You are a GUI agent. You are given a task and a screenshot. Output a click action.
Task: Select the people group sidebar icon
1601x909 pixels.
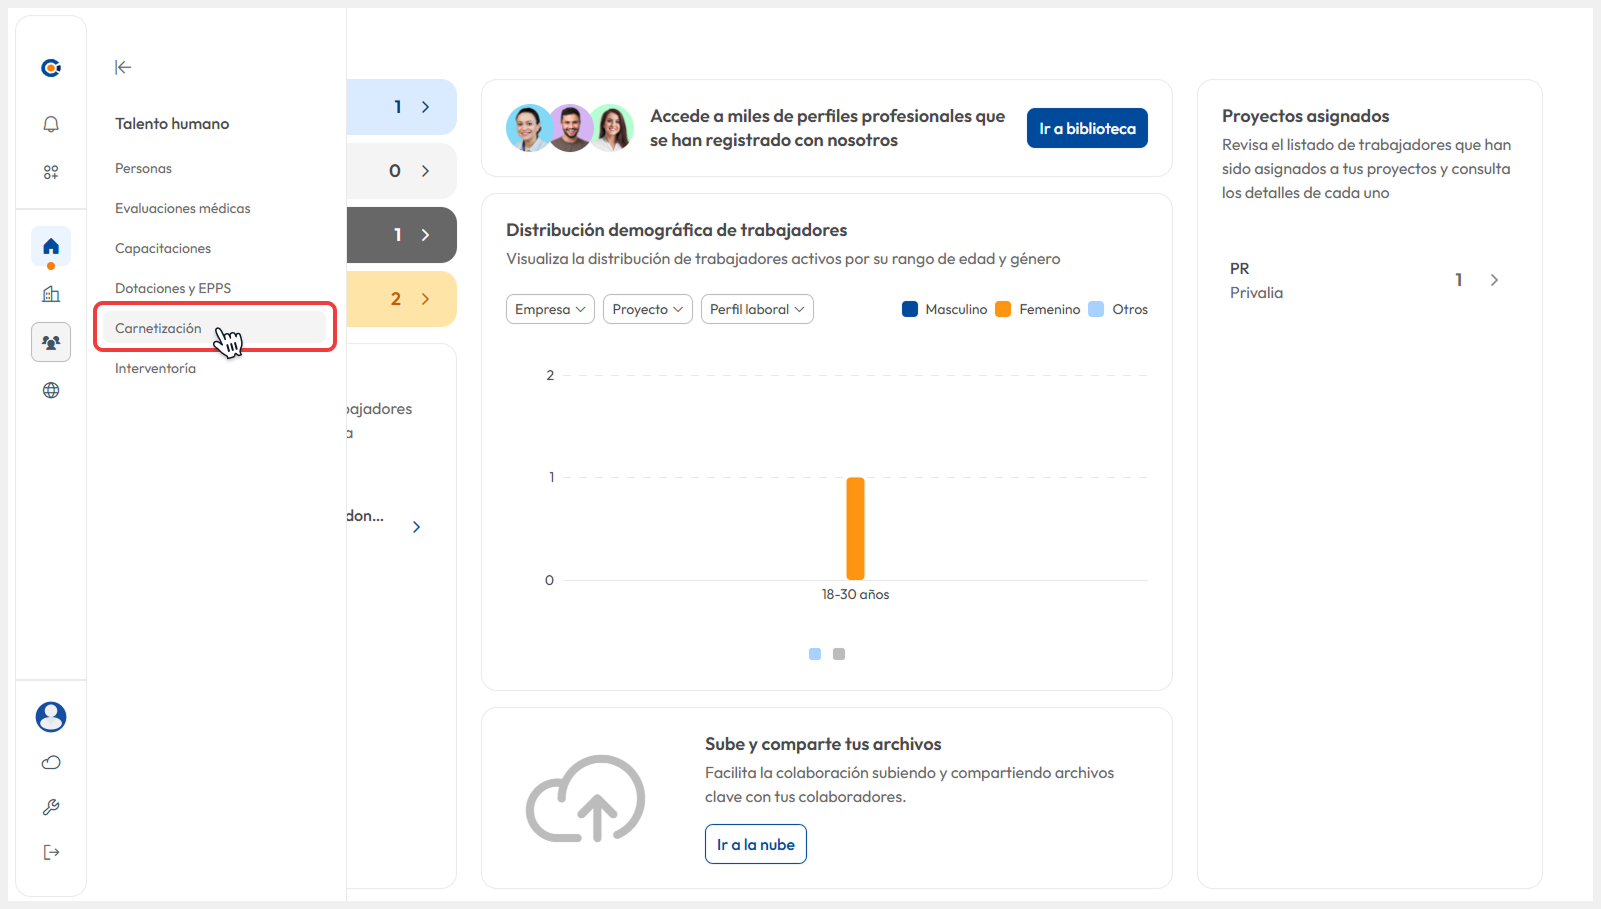51,342
